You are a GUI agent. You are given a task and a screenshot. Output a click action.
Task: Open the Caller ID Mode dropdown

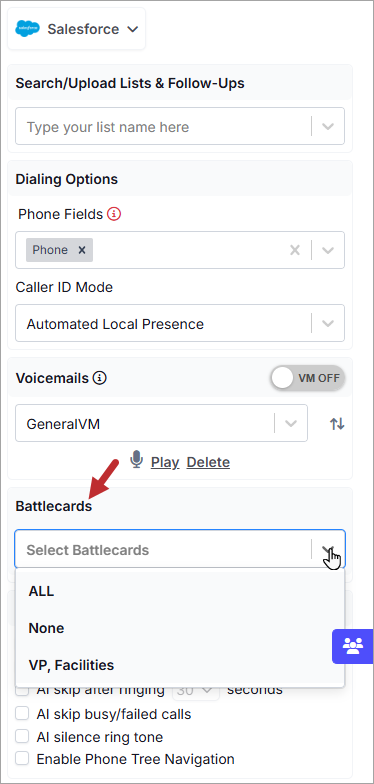[180, 324]
